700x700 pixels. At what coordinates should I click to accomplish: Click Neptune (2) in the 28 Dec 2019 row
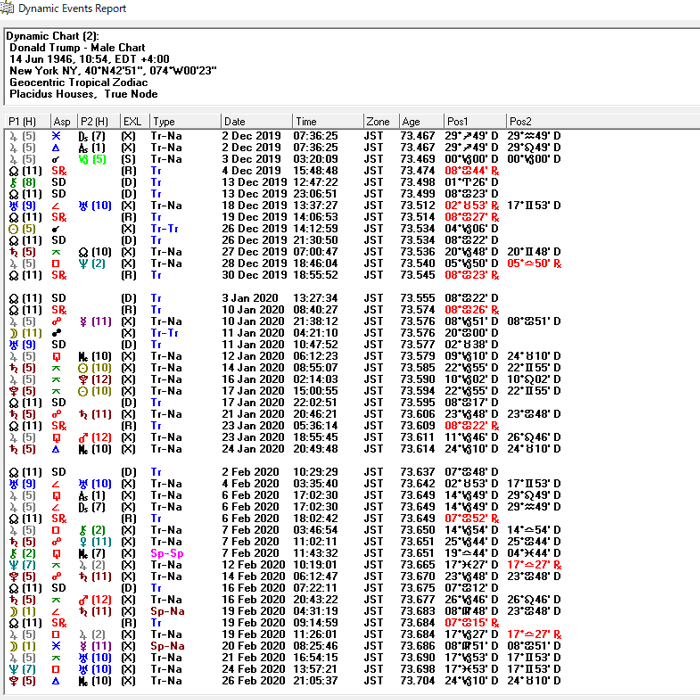[92, 264]
